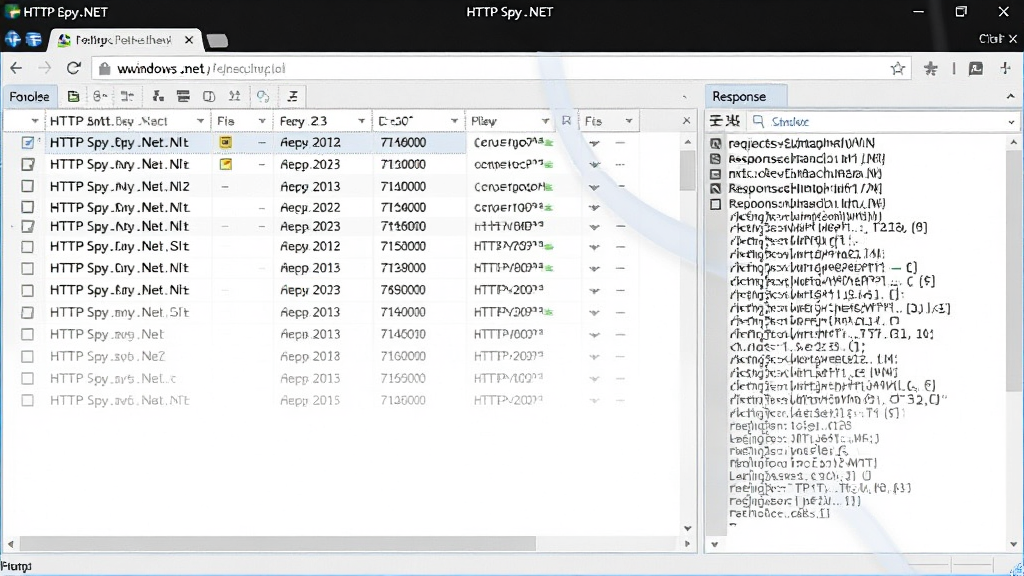Click the browser back arrow
Screen dimensions: 1024x576
(x=16, y=68)
